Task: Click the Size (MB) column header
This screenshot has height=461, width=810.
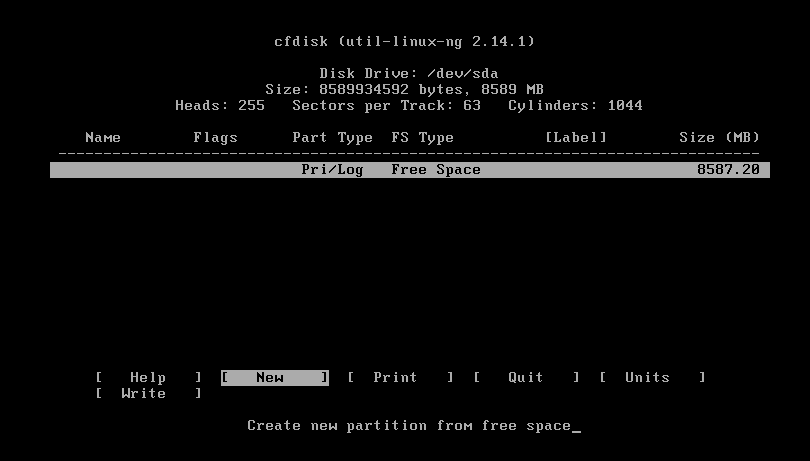Action: (x=719, y=137)
